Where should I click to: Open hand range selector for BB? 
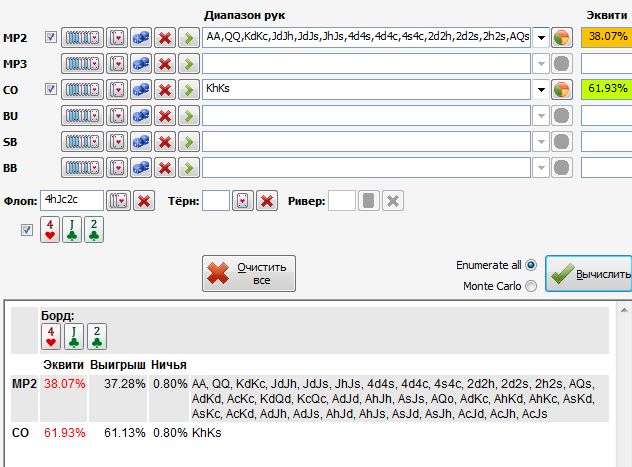point(82,168)
